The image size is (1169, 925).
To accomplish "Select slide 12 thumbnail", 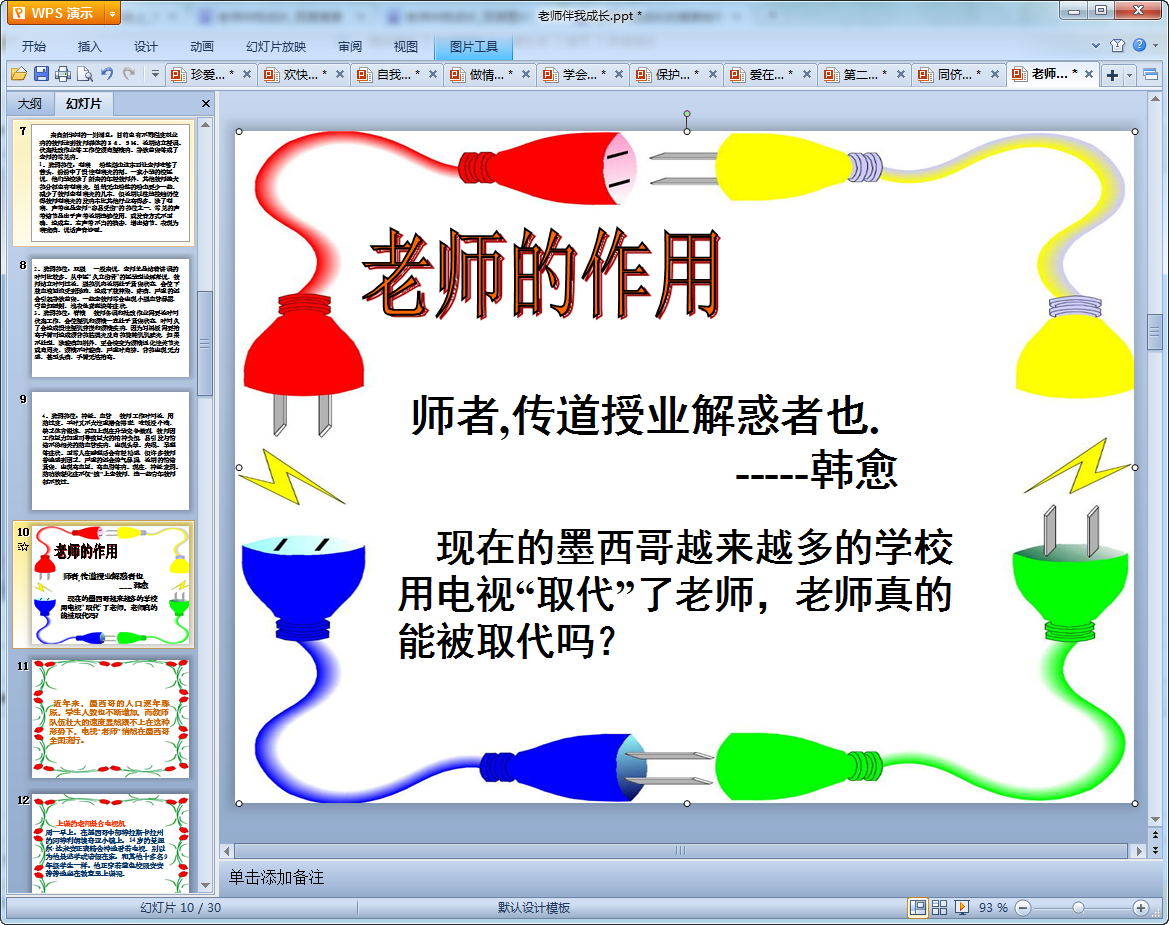I will pyautogui.click(x=110, y=842).
